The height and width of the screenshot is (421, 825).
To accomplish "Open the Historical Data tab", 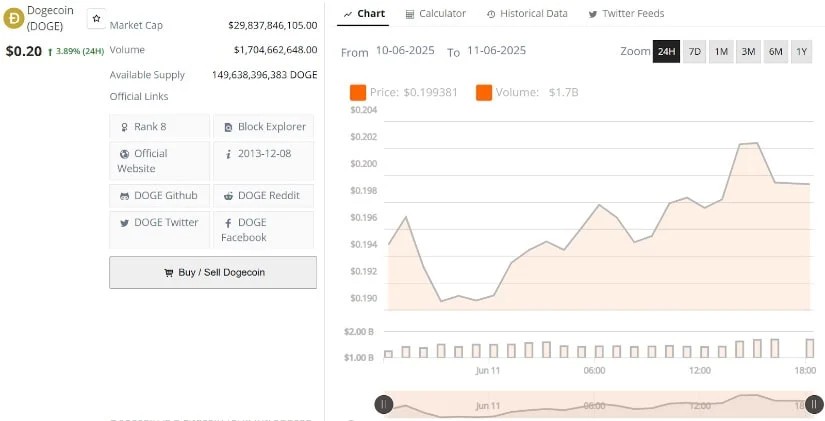I will point(527,14).
